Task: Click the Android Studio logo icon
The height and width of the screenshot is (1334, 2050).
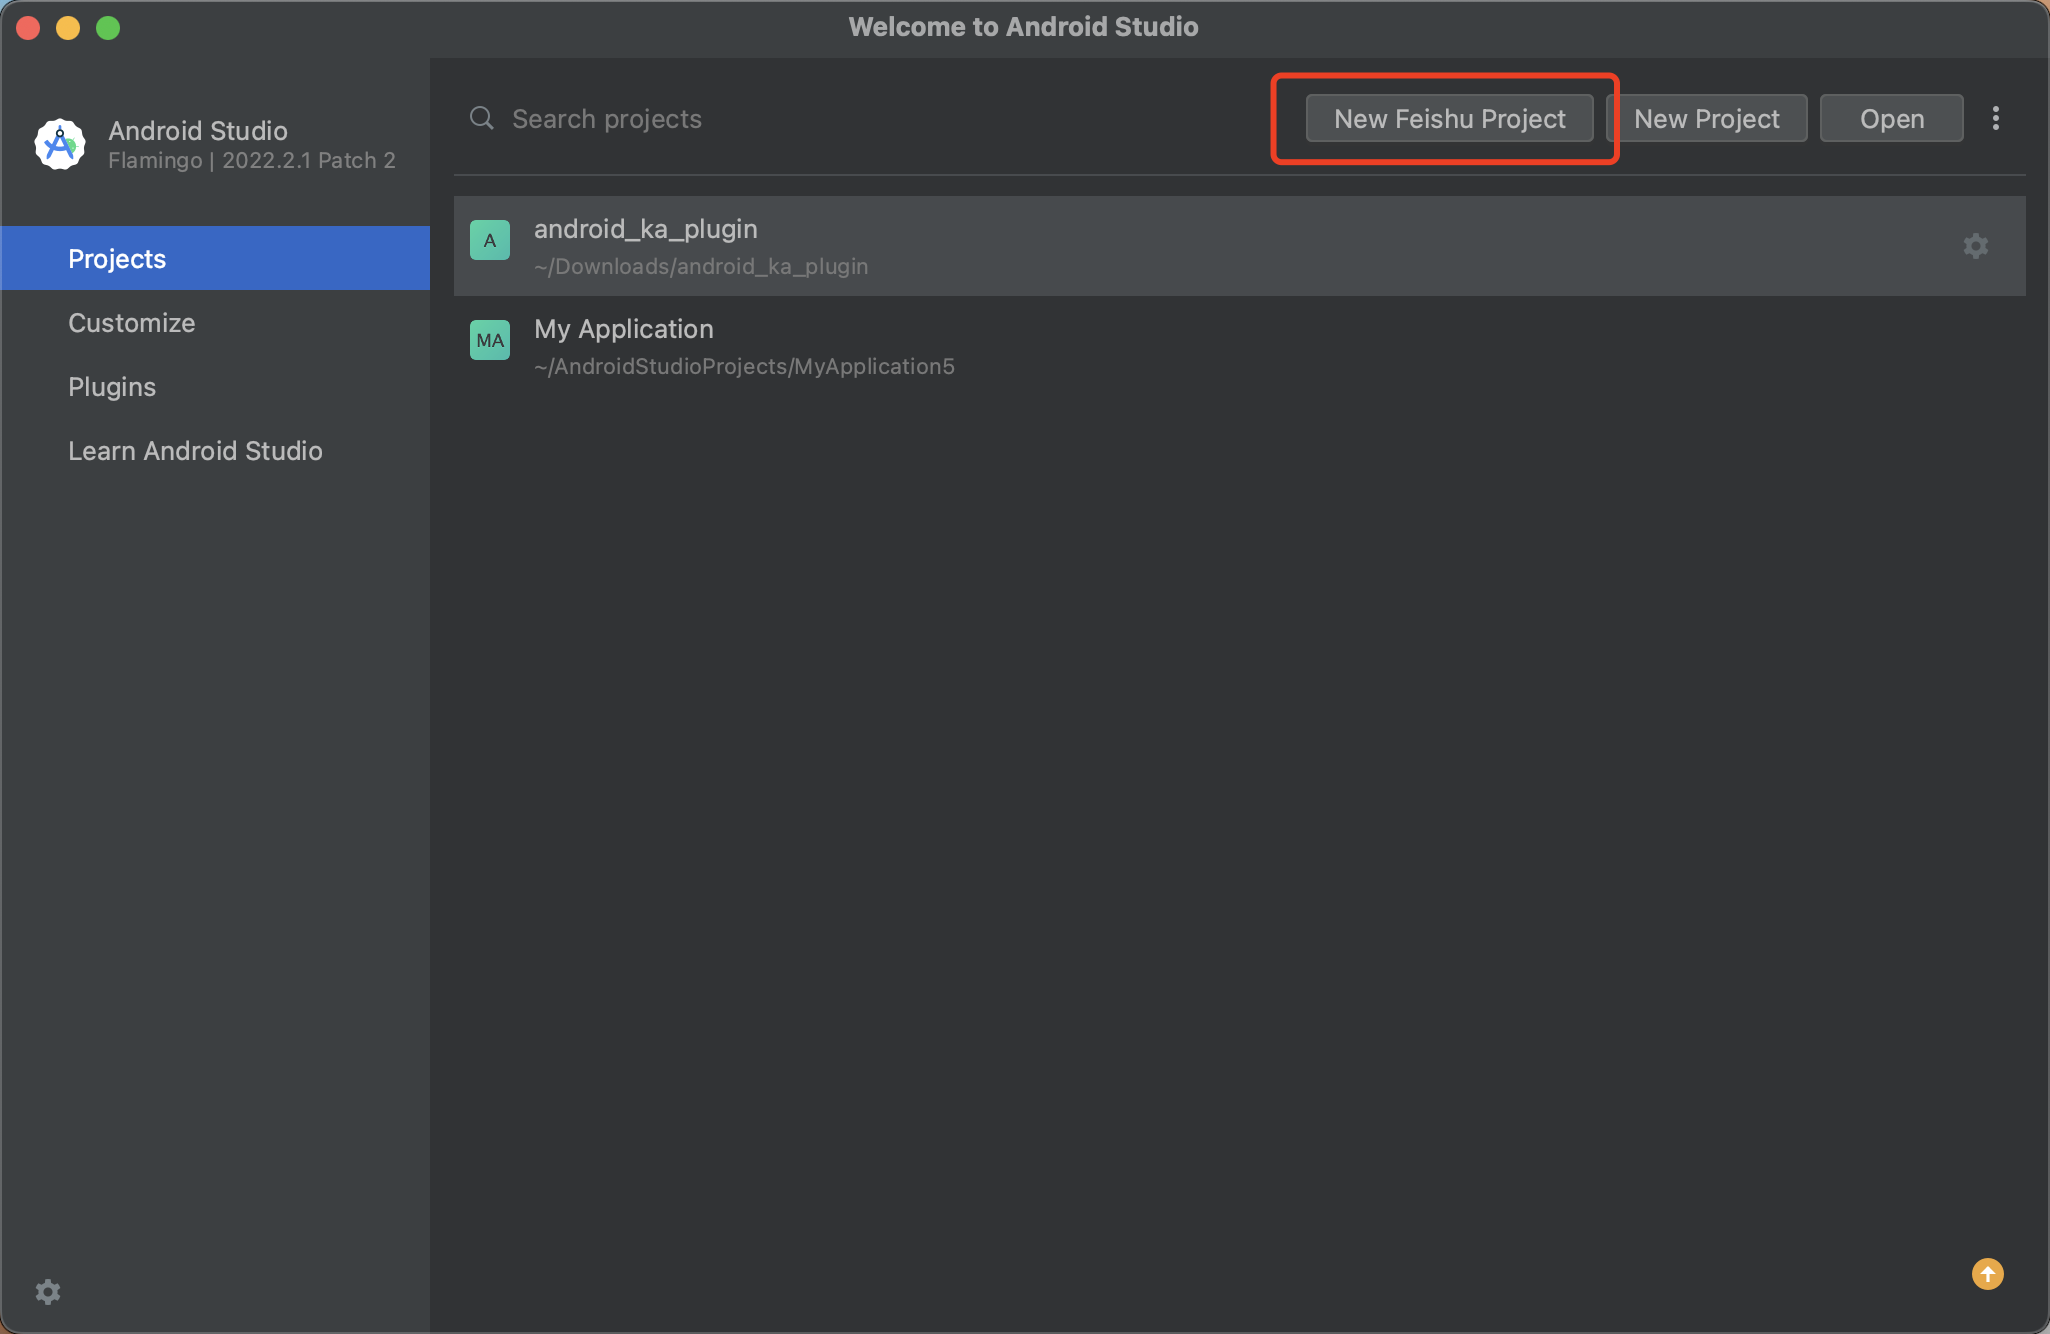Action: (x=60, y=145)
